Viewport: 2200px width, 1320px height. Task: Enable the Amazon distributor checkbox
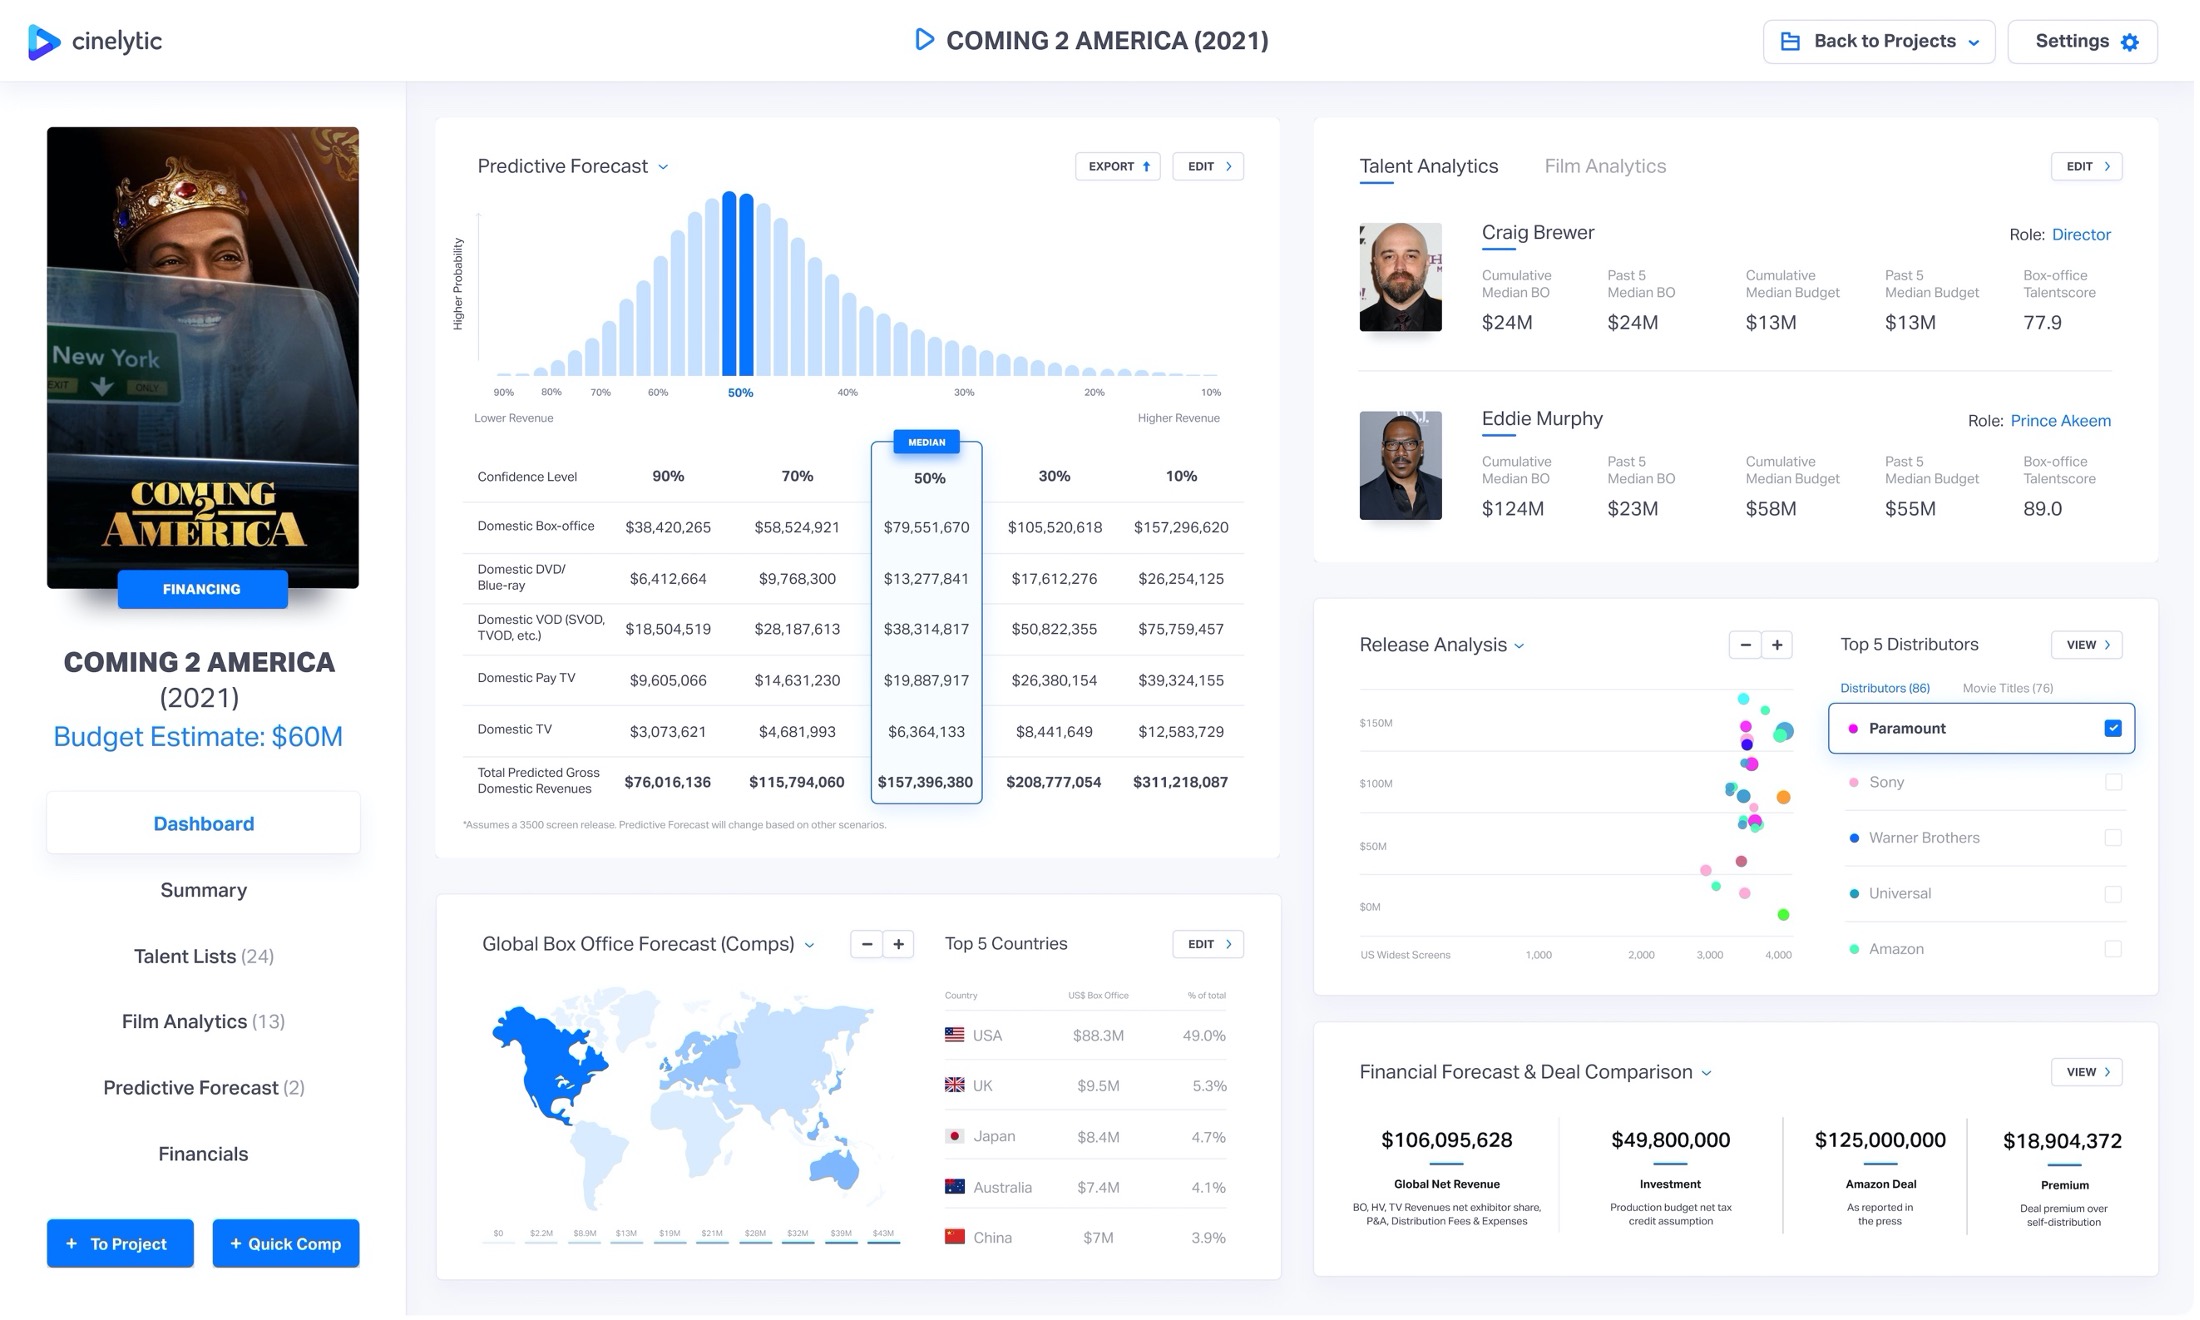tap(2113, 949)
